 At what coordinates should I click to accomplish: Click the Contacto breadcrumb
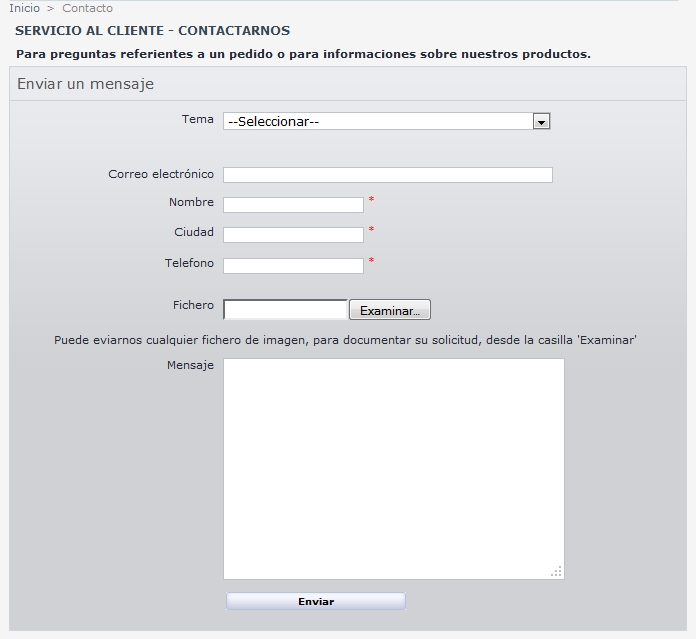tap(87, 8)
